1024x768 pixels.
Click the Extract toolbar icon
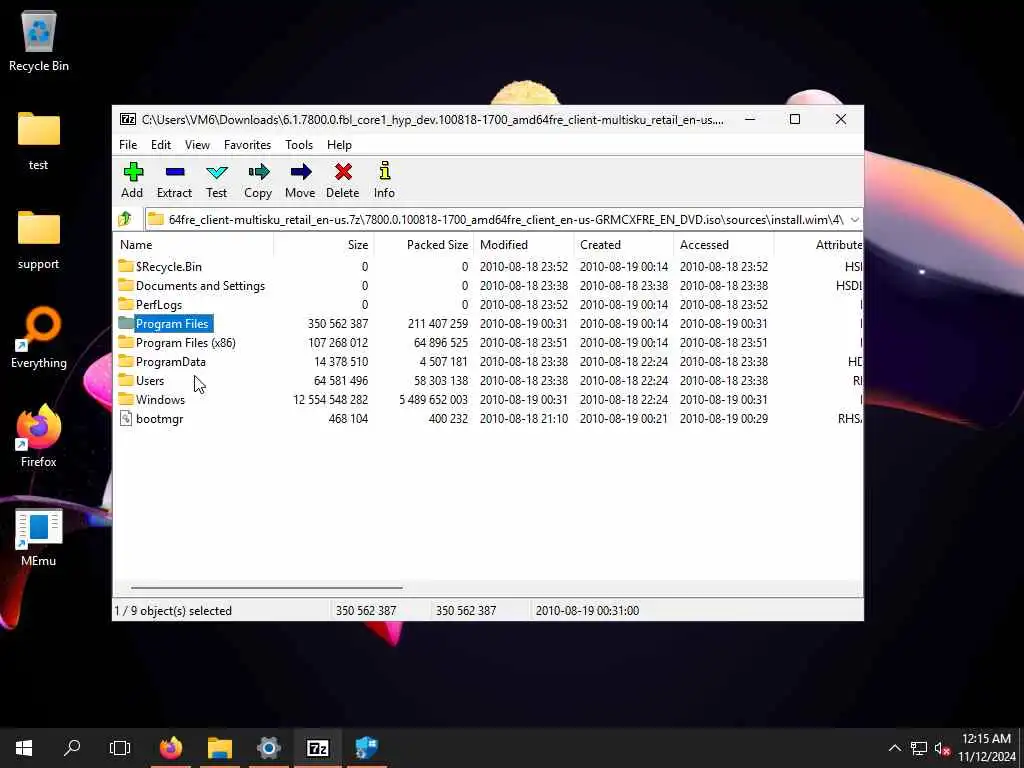(x=174, y=172)
